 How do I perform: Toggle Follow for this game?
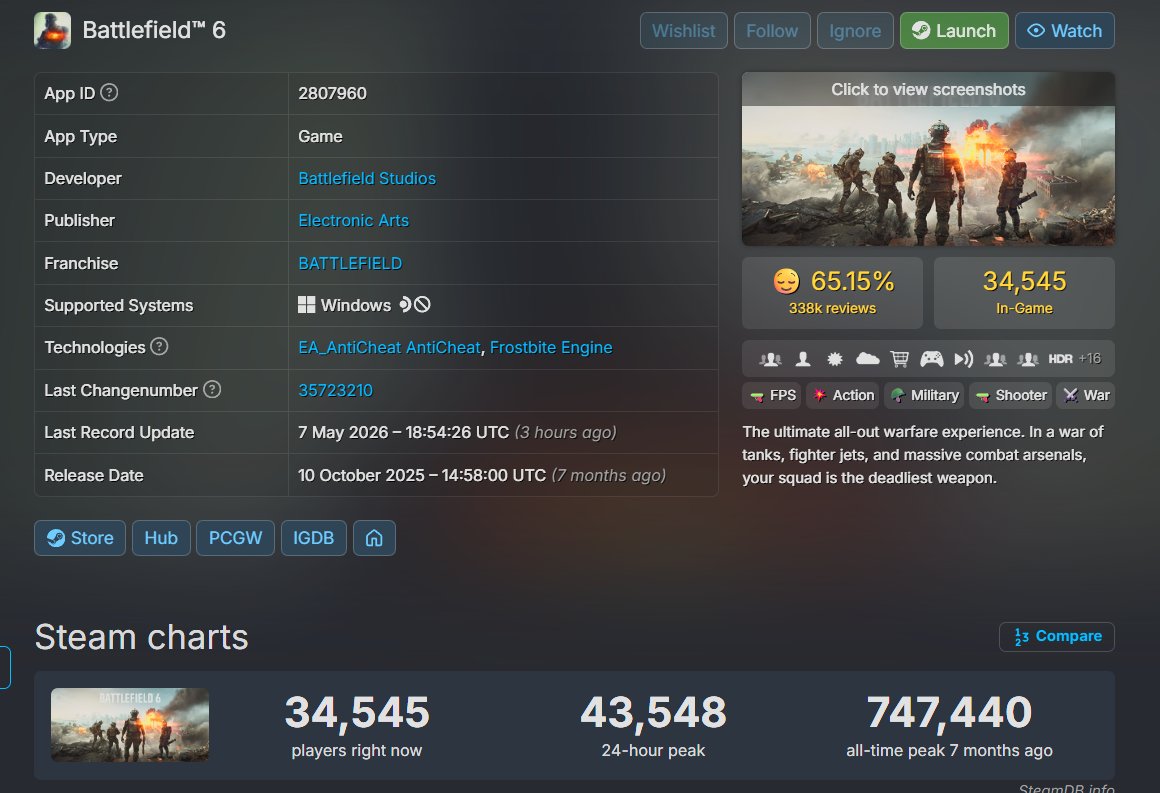[772, 30]
